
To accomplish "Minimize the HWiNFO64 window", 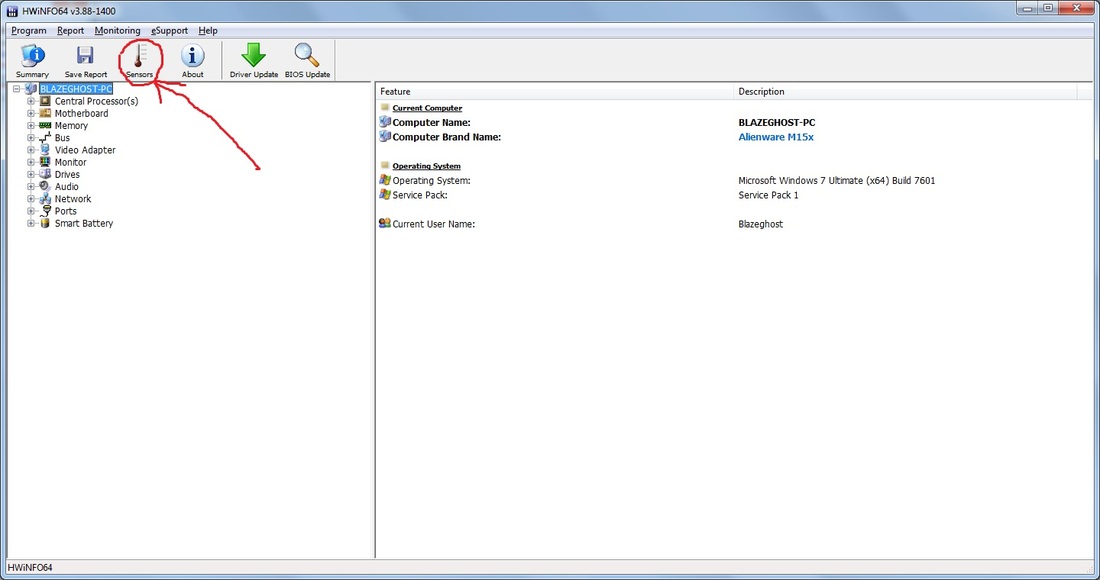I will [x=1028, y=8].
